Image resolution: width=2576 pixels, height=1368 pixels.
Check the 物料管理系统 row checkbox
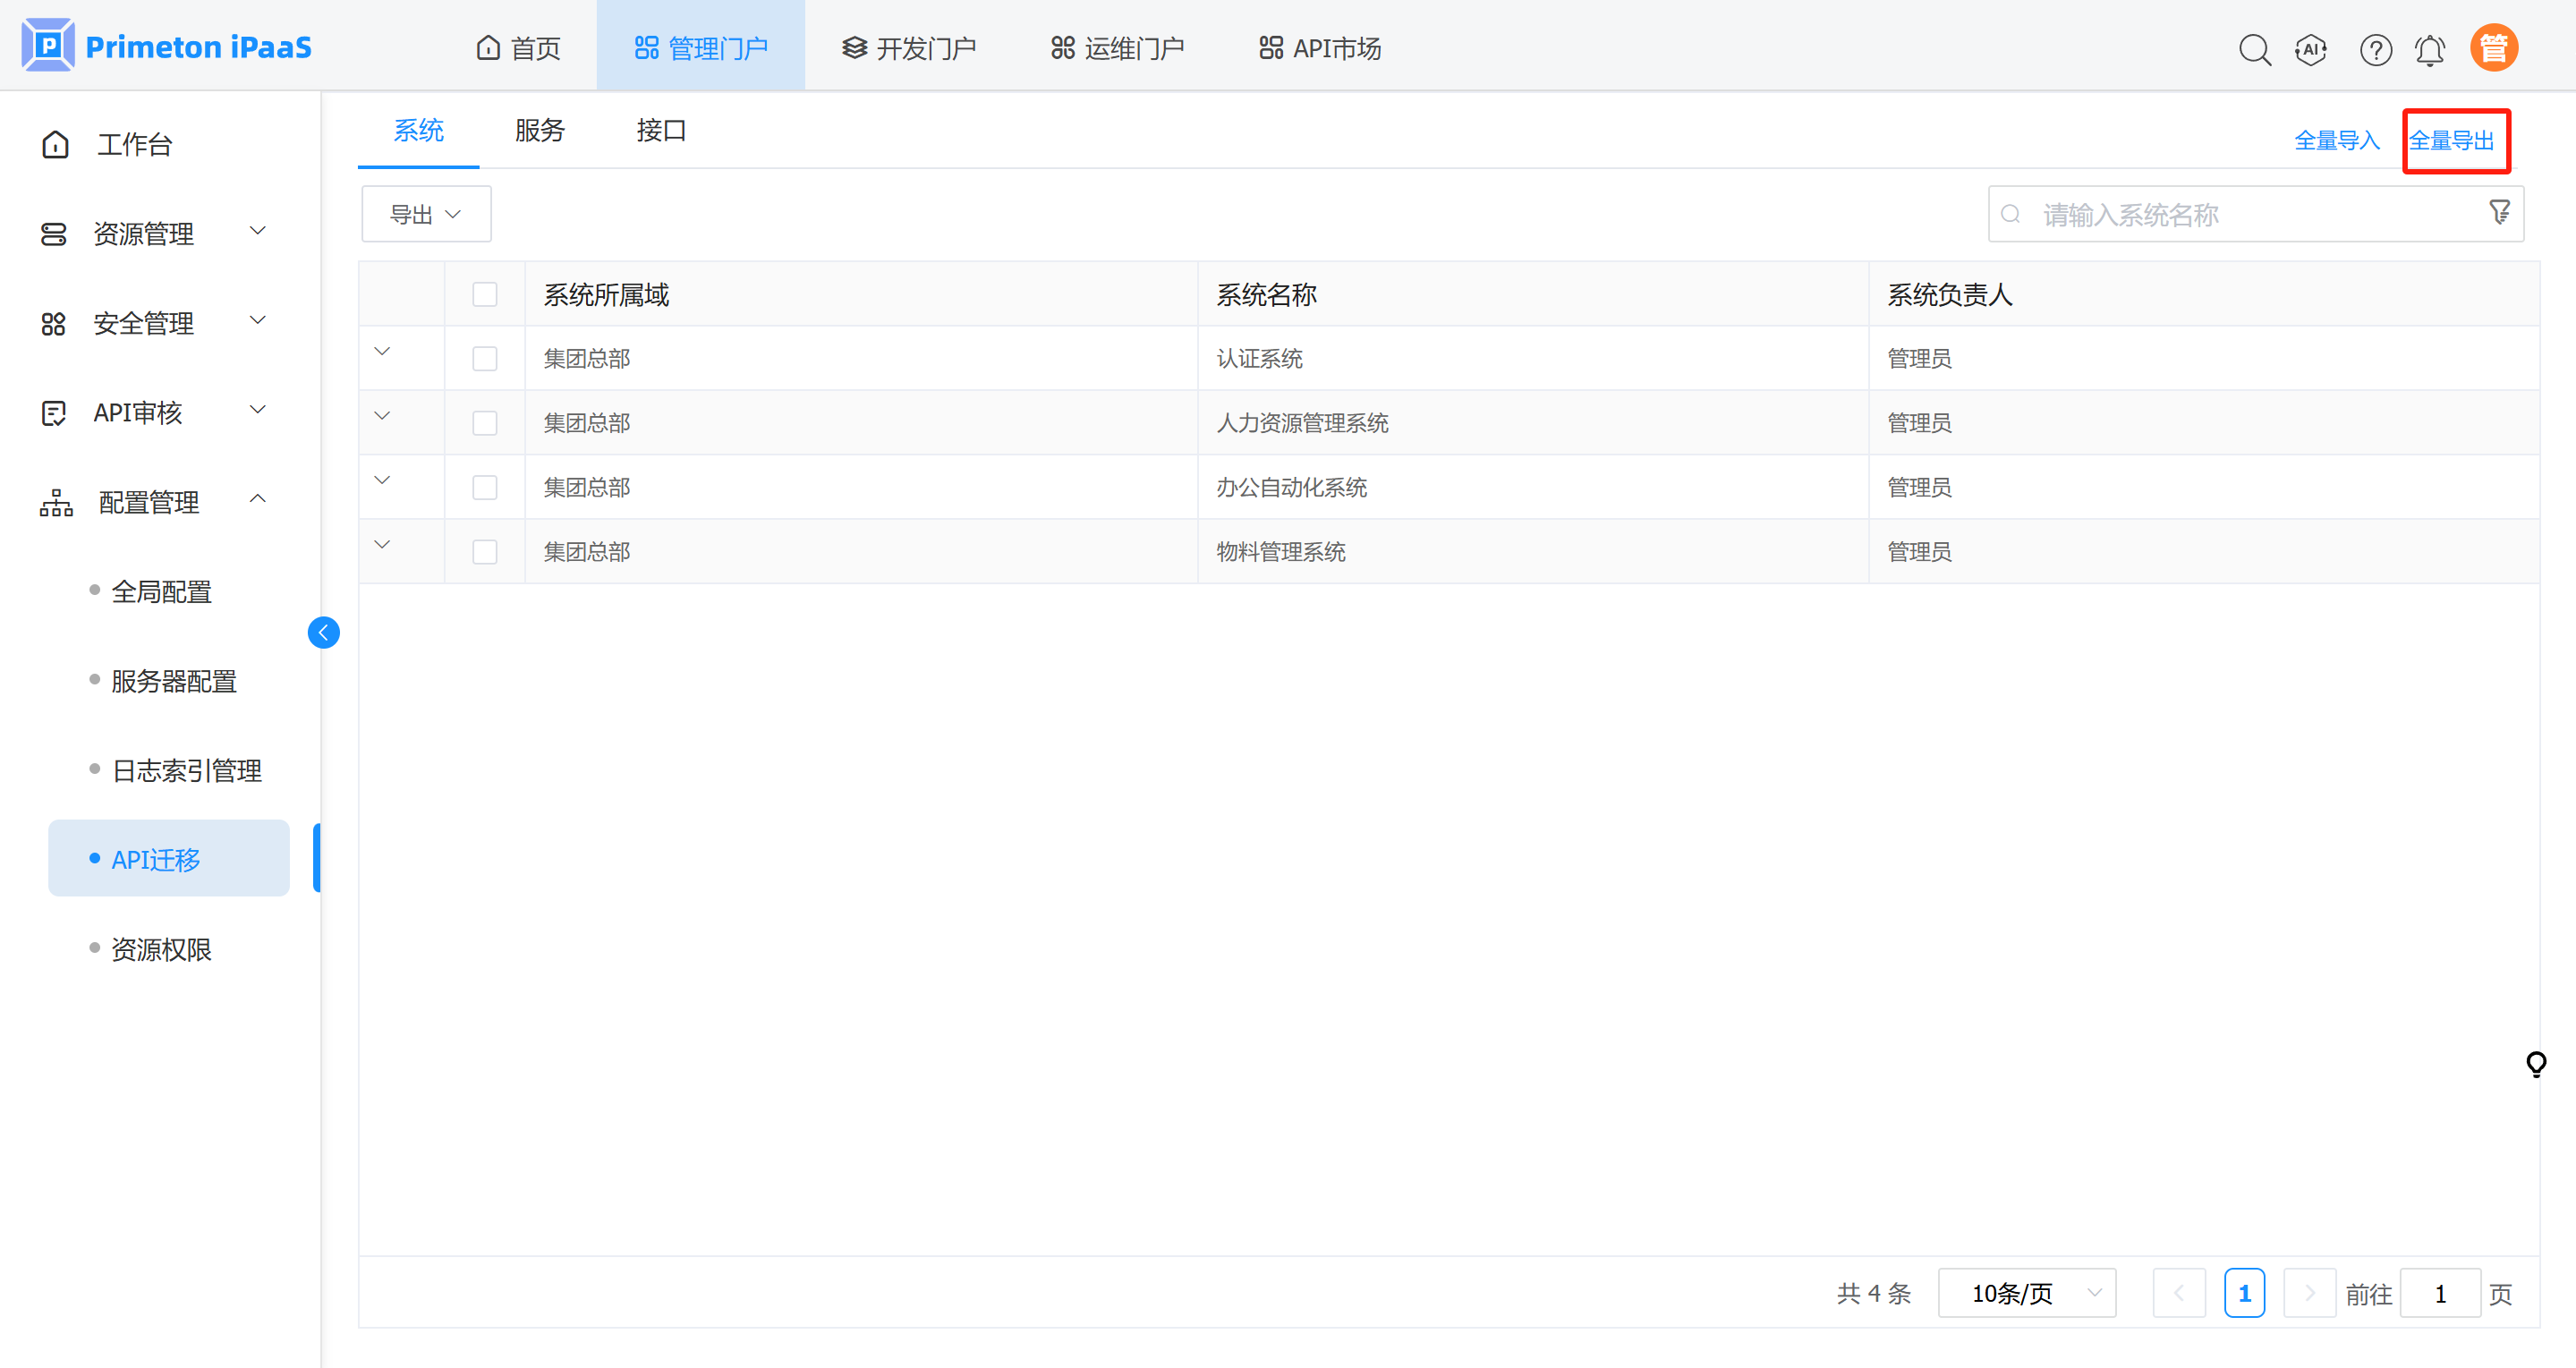coord(485,552)
